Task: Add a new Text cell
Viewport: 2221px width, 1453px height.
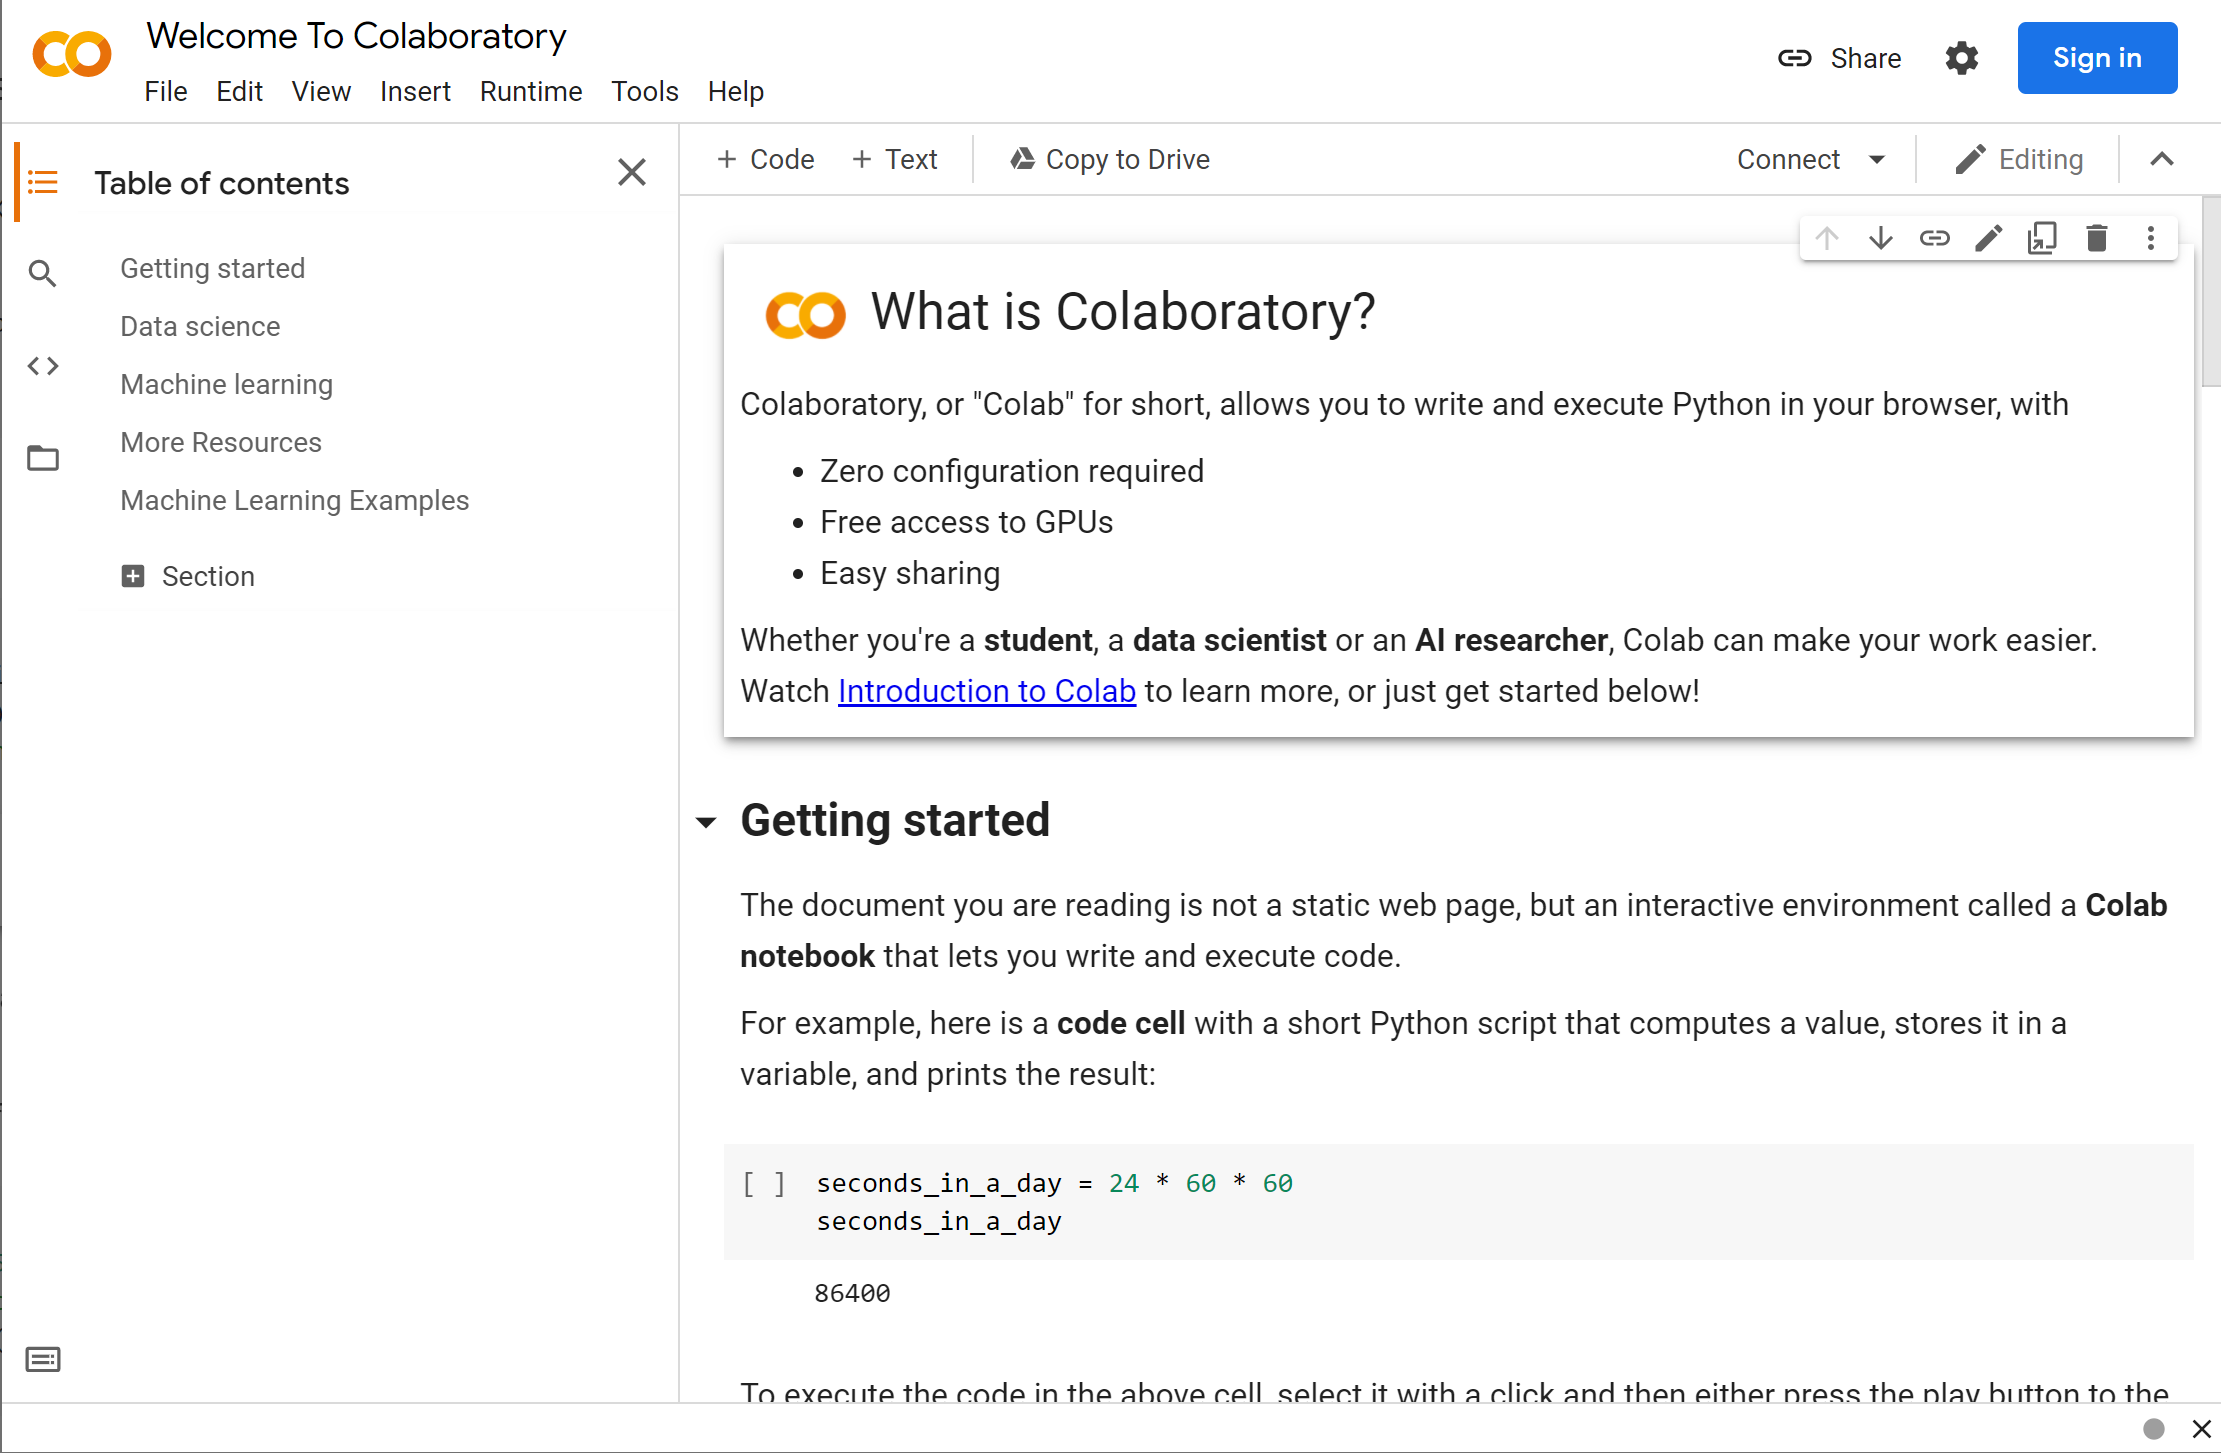Action: tap(895, 159)
